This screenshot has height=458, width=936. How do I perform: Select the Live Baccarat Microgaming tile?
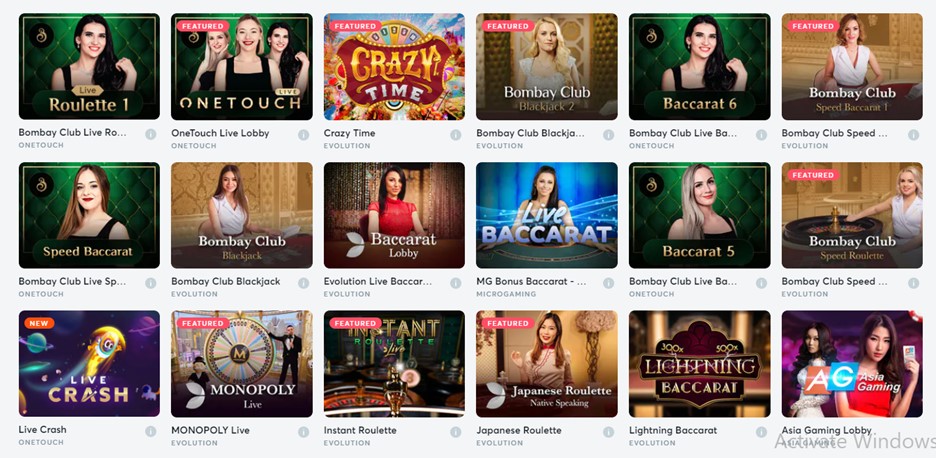point(547,215)
